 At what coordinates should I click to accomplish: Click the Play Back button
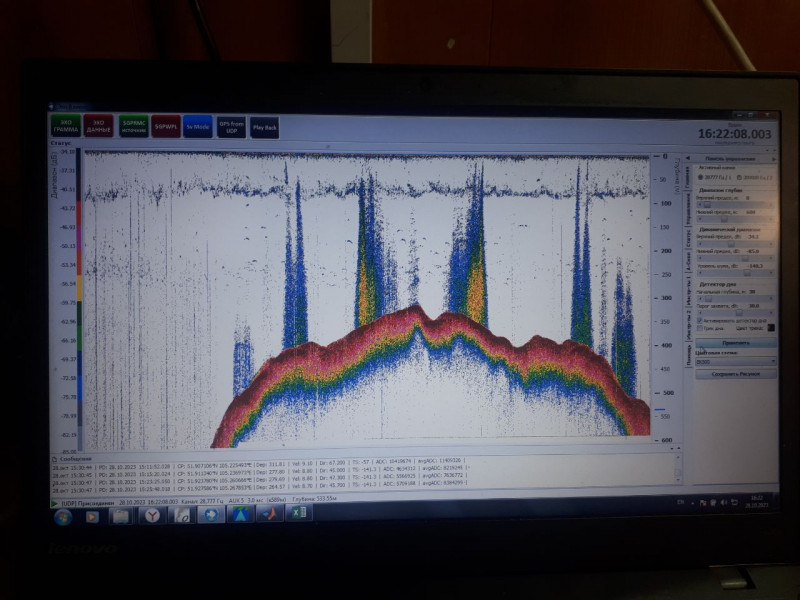(x=264, y=127)
